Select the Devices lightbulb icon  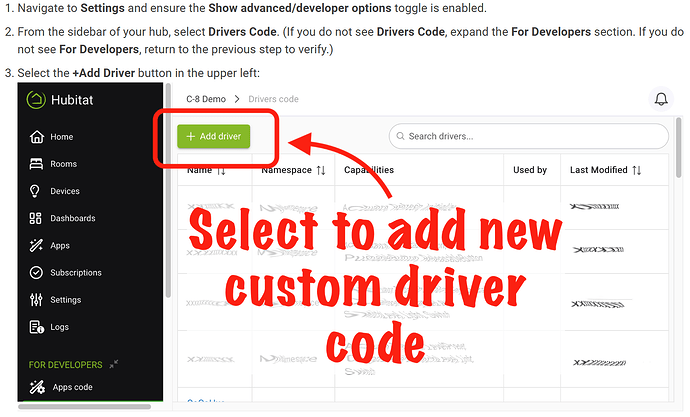[x=34, y=191]
